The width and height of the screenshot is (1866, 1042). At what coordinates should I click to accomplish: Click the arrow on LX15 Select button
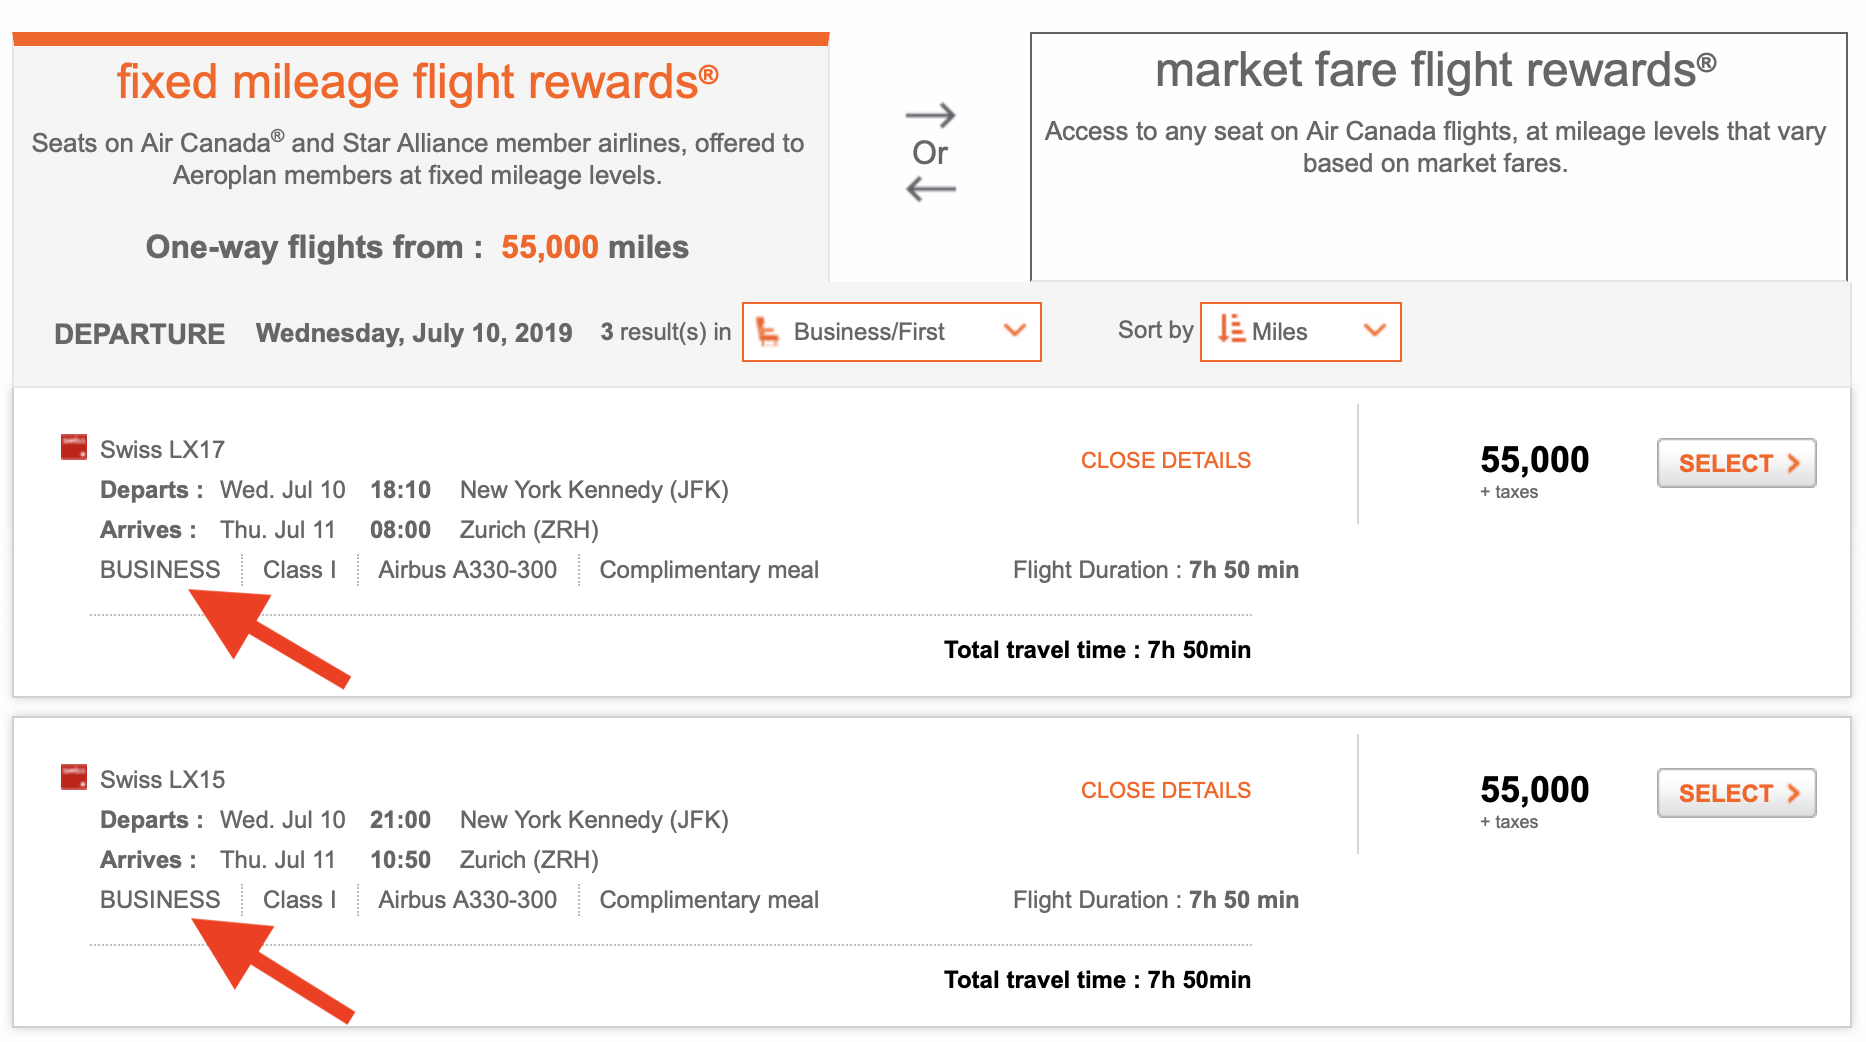click(1794, 794)
